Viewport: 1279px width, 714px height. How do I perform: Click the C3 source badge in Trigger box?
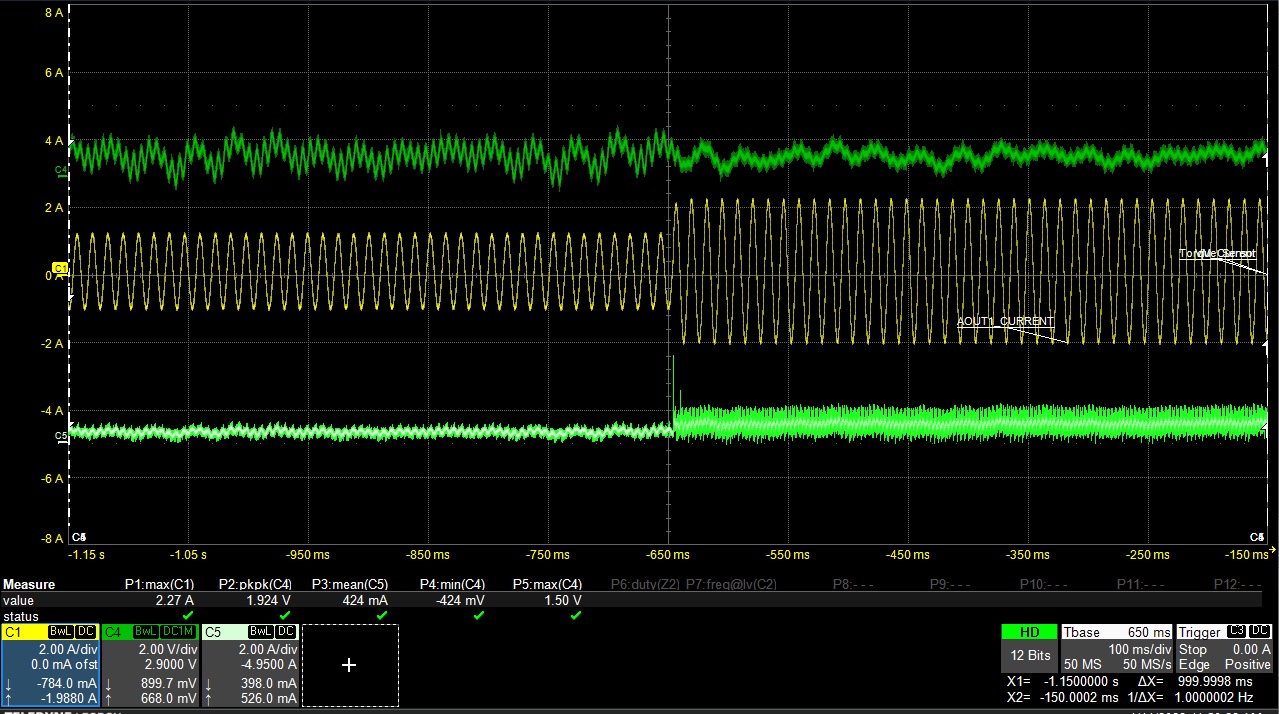click(1236, 632)
